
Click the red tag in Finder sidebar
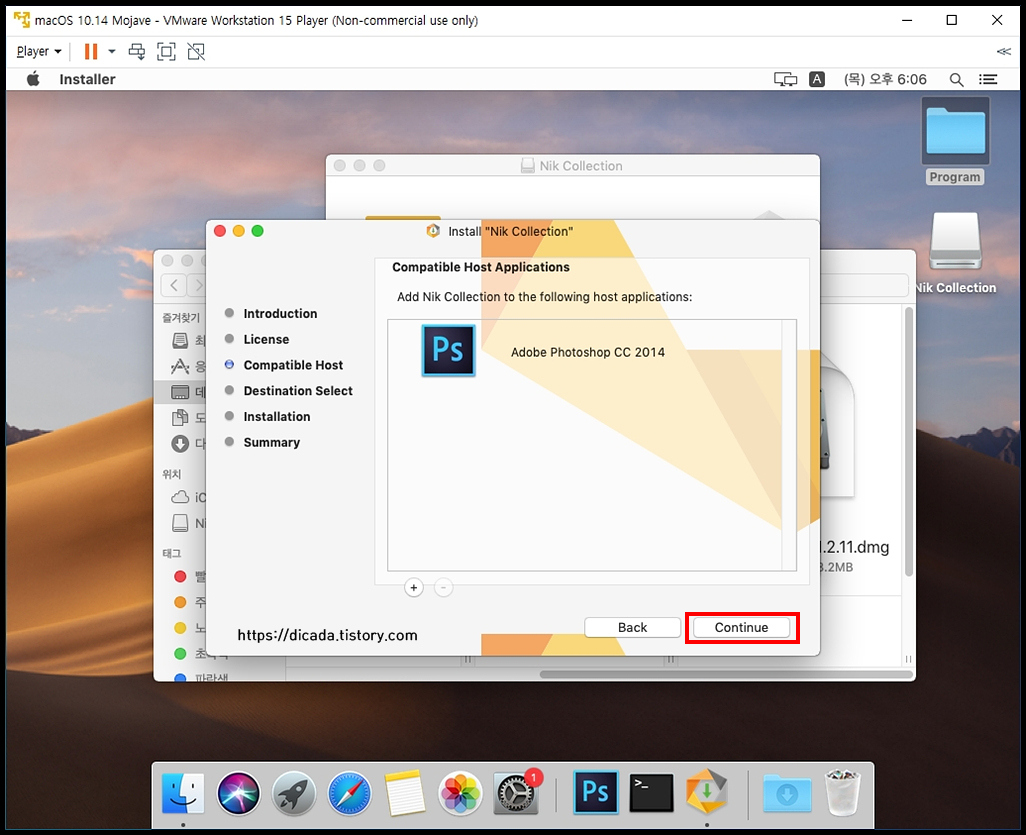click(x=180, y=577)
